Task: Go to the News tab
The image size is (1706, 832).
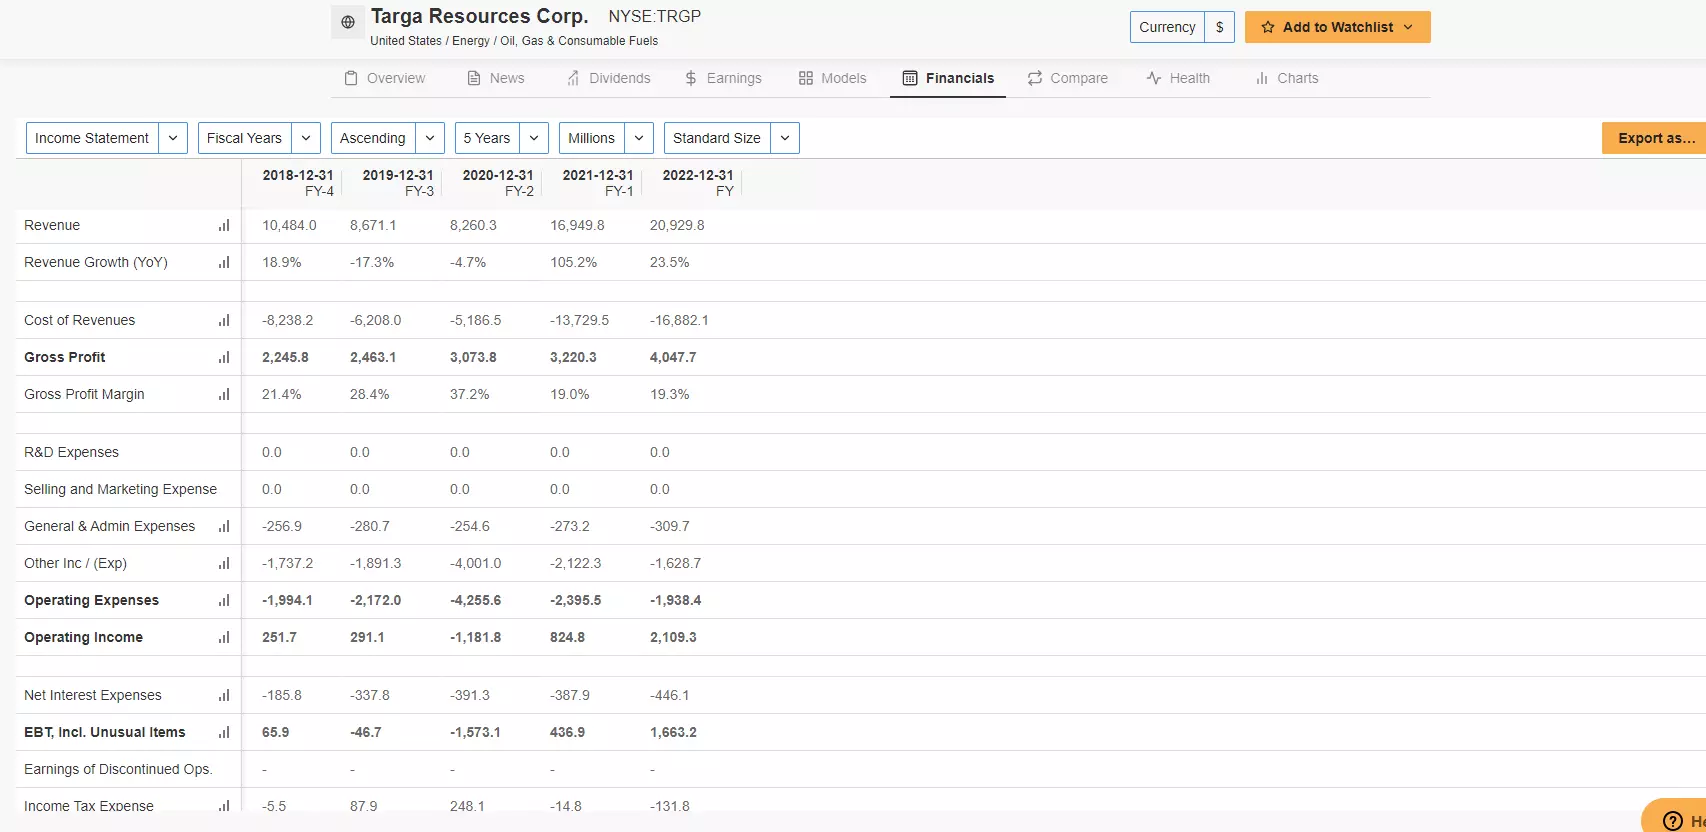Action: tap(496, 78)
